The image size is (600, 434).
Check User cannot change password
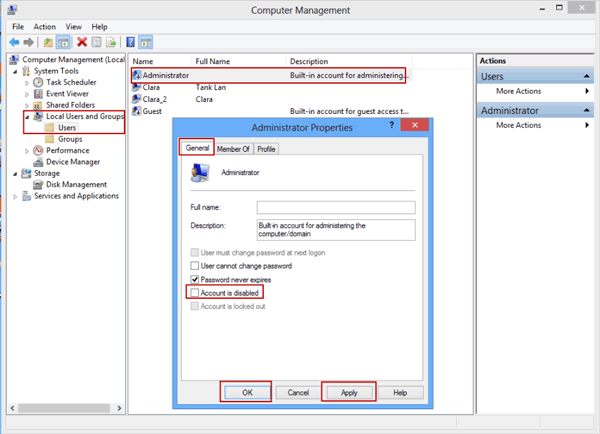[x=195, y=266]
